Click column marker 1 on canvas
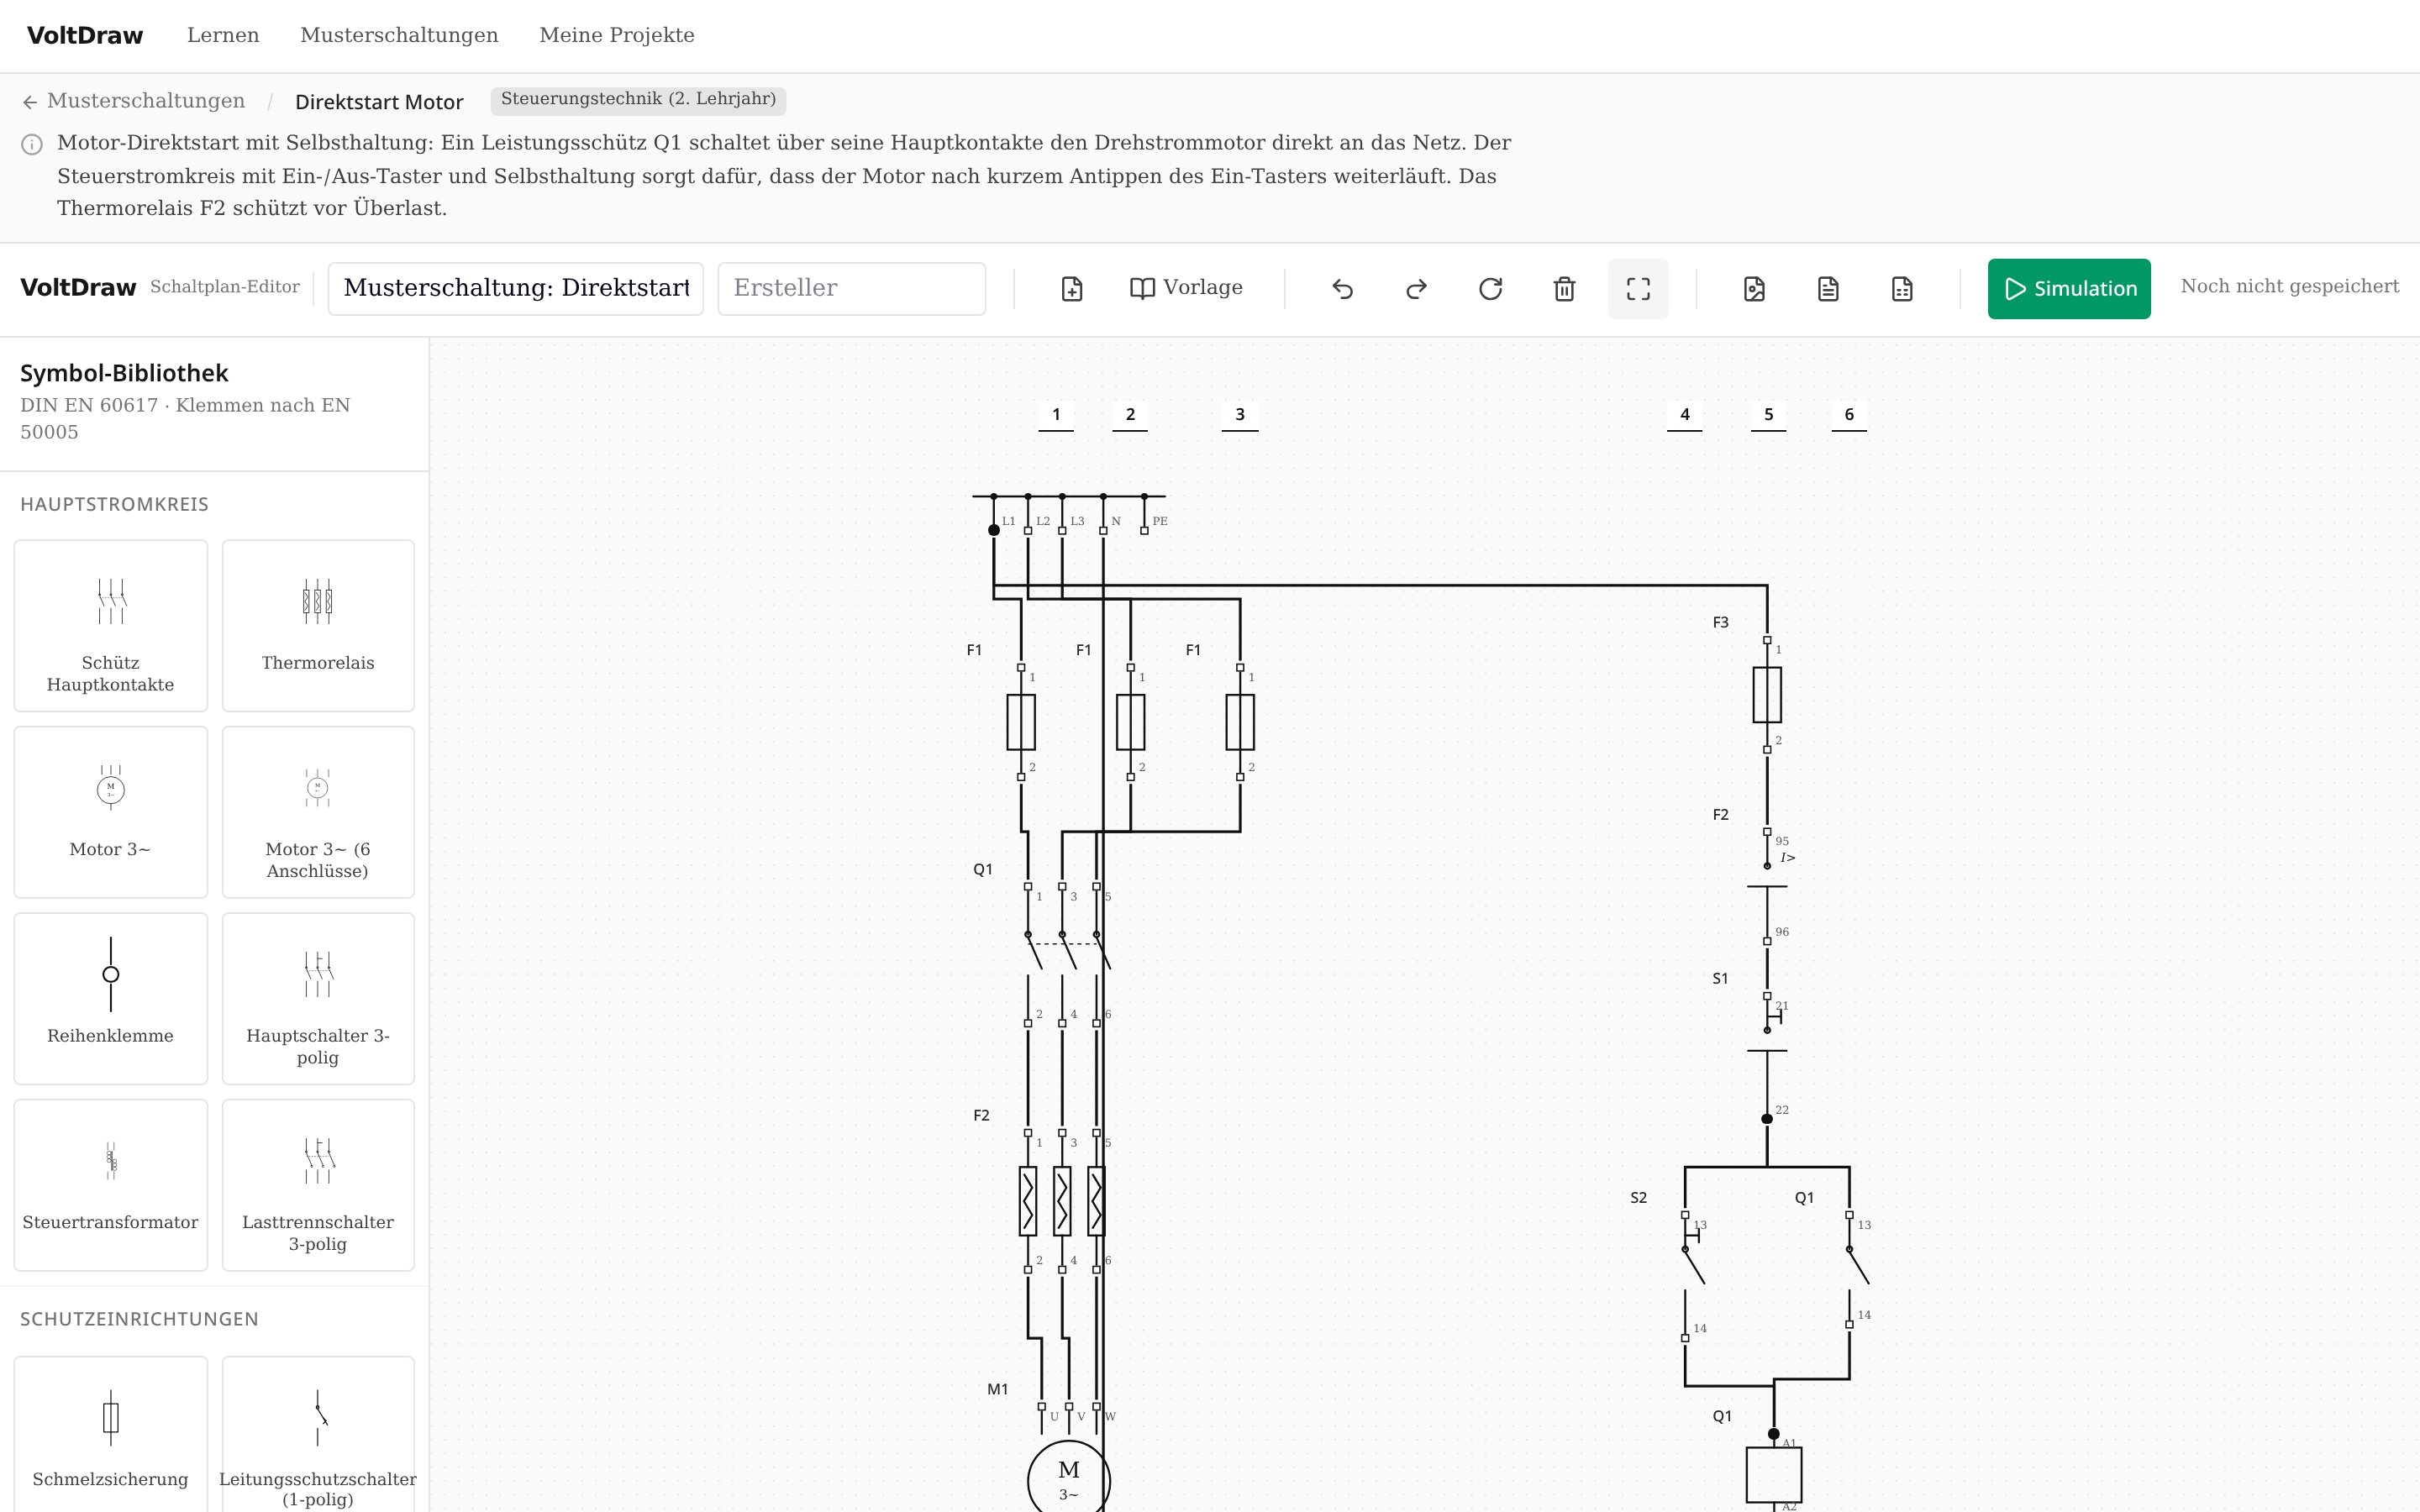The height and width of the screenshot is (1512, 2420). click(1056, 415)
